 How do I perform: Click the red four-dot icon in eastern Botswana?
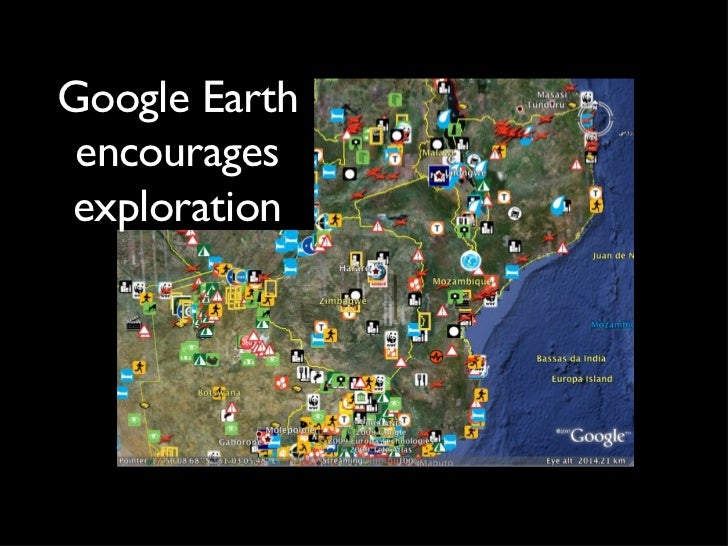pos(281,383)
